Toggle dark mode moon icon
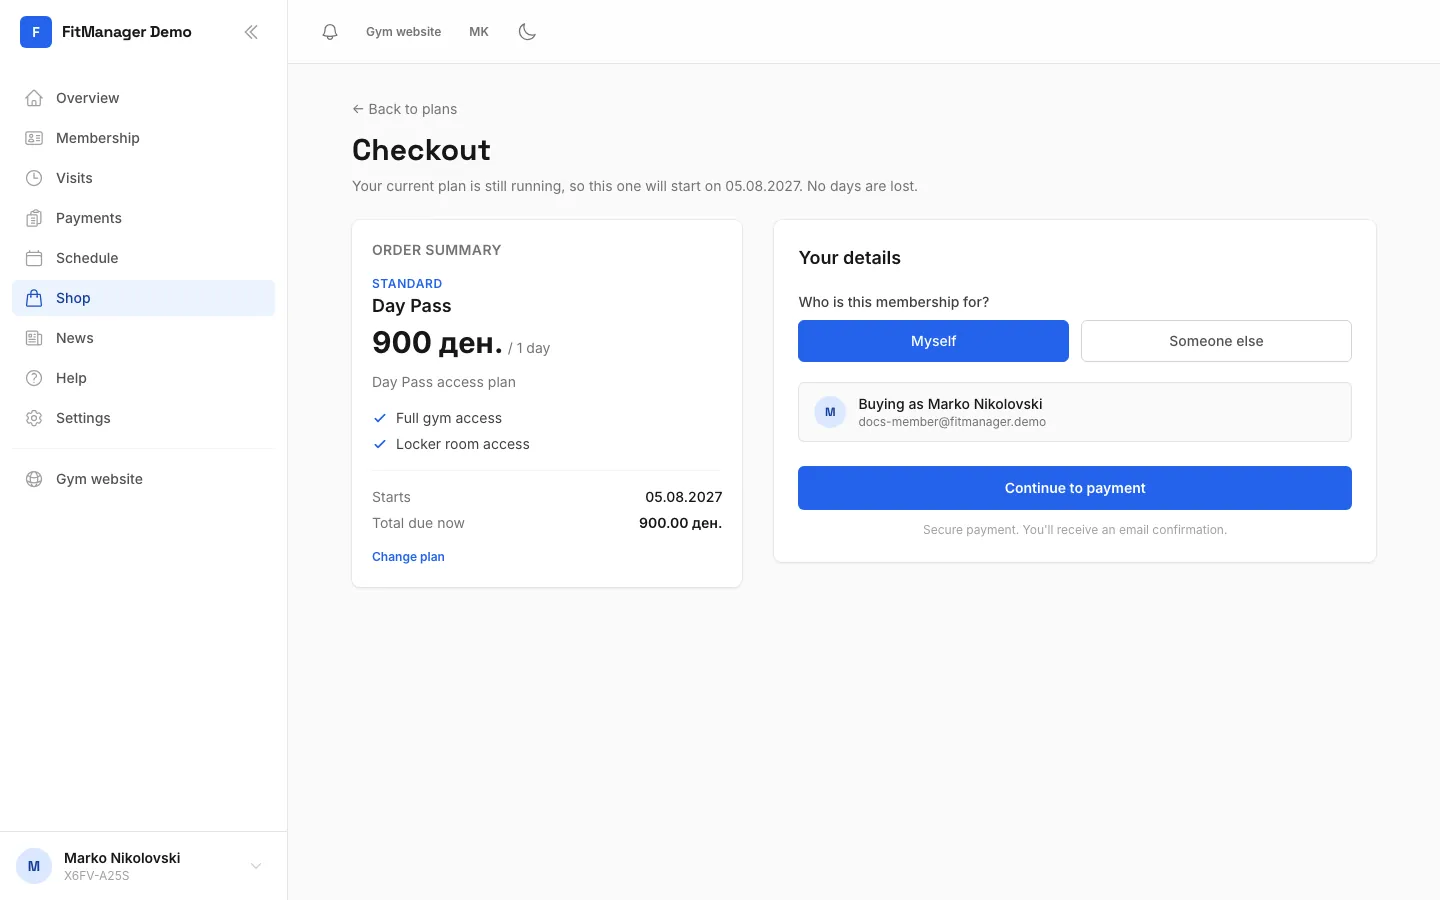 pyautogui.click(x=527, y=32)
